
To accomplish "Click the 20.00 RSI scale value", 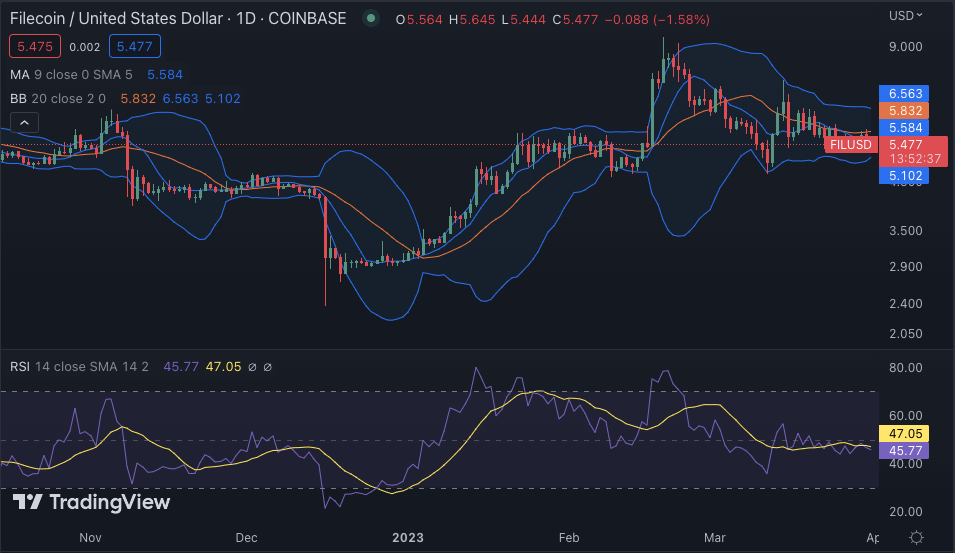I will click(x=906, y=512).
